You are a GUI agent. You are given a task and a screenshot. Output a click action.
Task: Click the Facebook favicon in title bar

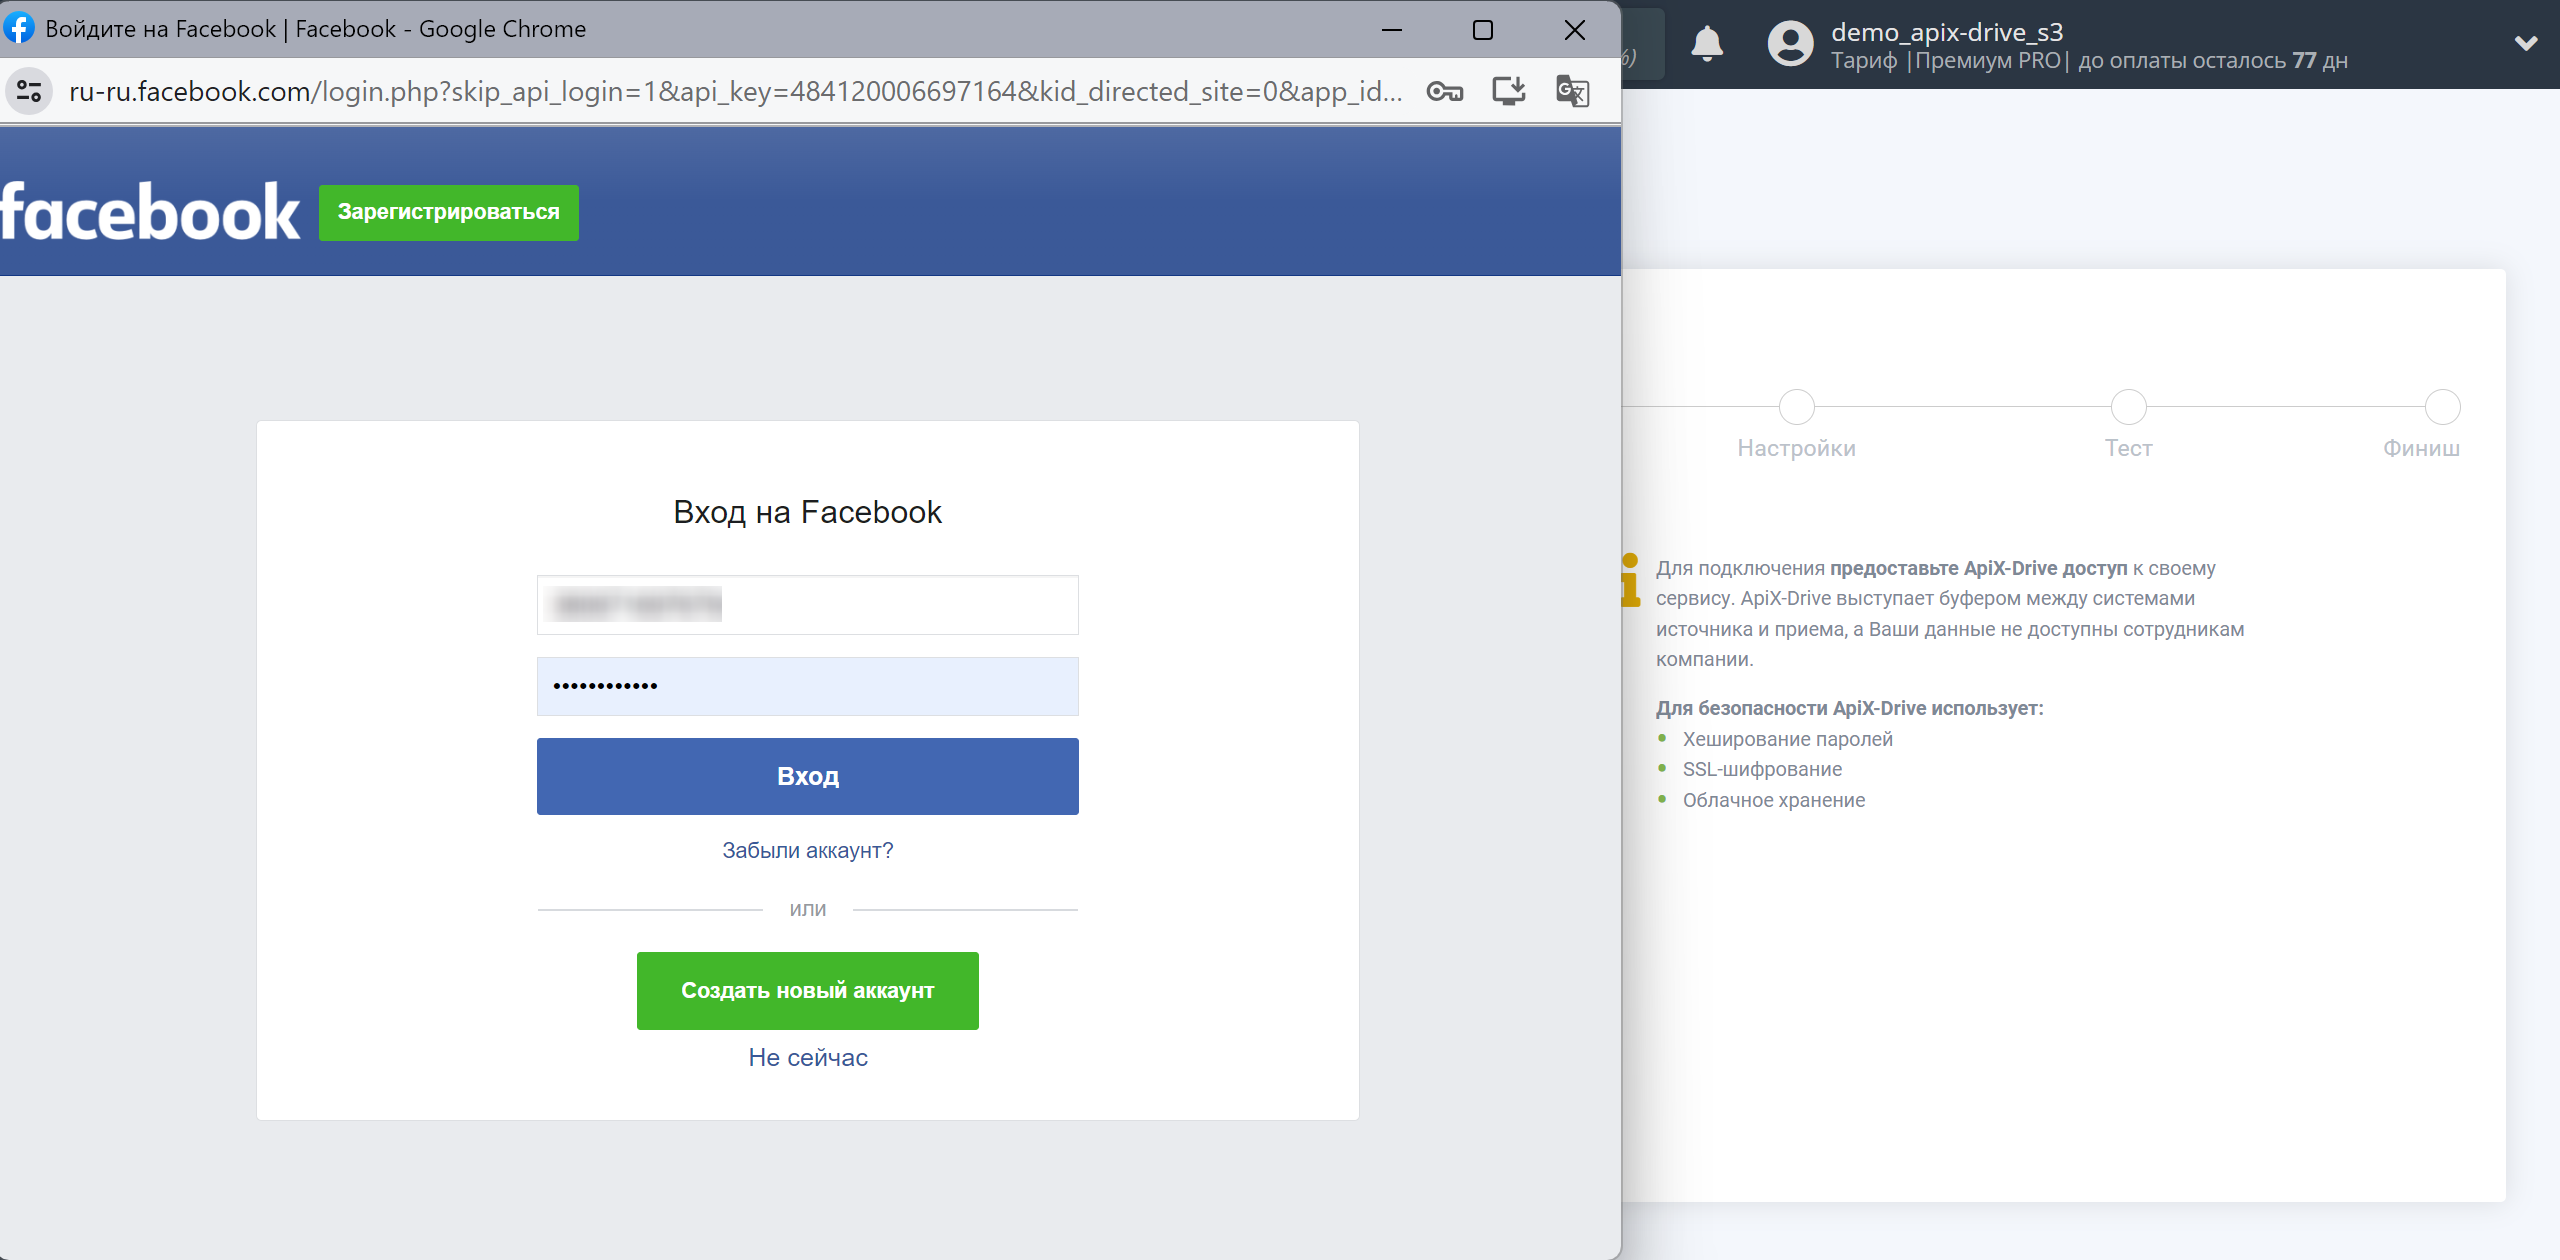click(x=19, y=28)
